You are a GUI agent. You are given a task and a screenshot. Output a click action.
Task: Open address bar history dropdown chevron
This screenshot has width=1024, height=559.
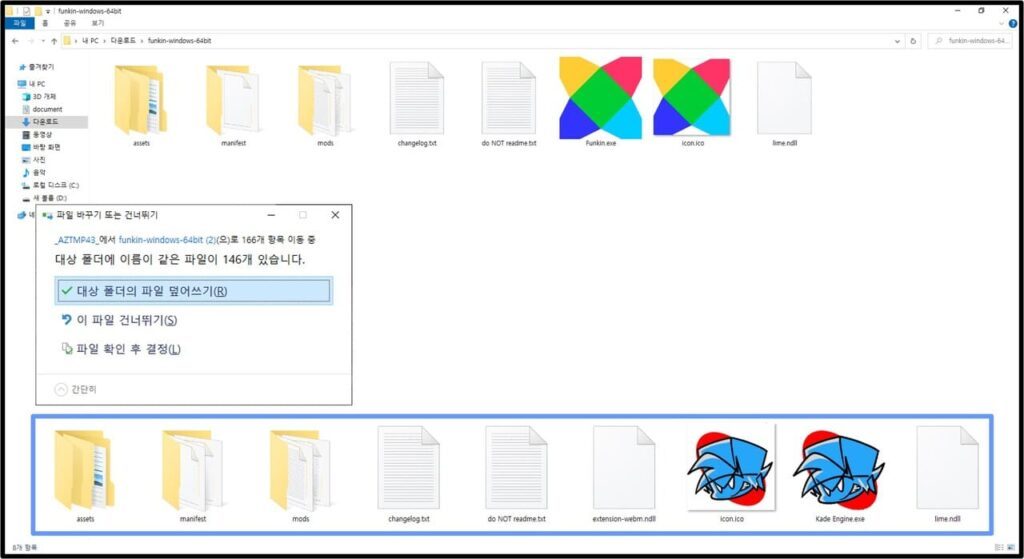tap(897, 40)
